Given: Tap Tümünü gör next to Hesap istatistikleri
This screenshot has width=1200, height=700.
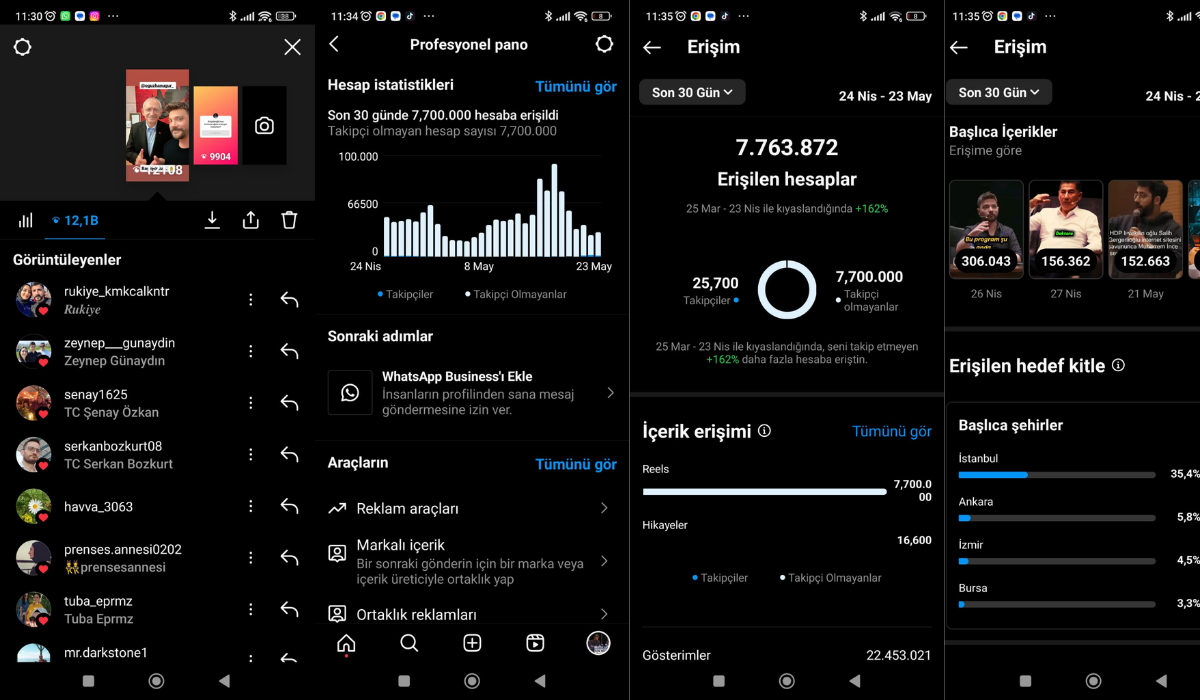Looking at the screenshot, I should (x=576, y=86).
